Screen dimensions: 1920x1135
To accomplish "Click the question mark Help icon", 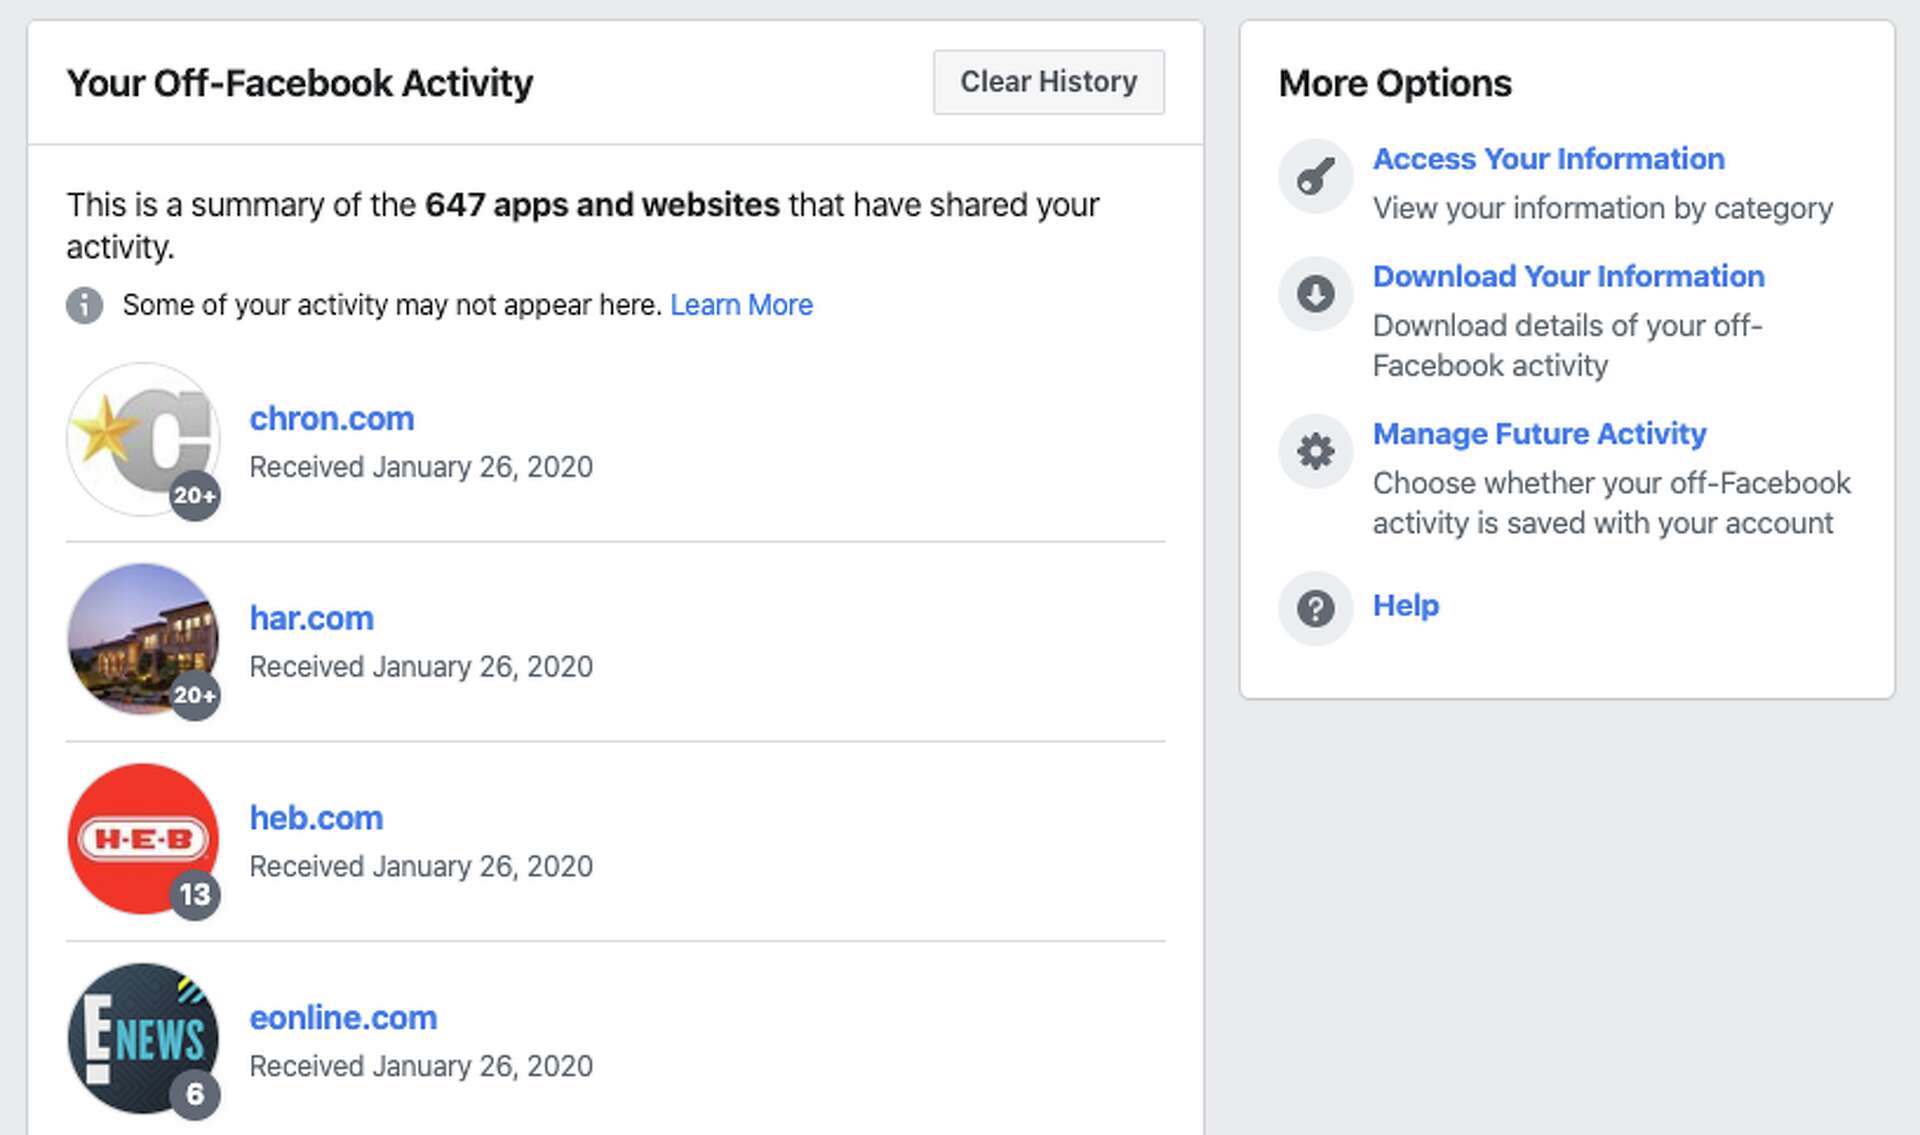I will click(1315, 607).
